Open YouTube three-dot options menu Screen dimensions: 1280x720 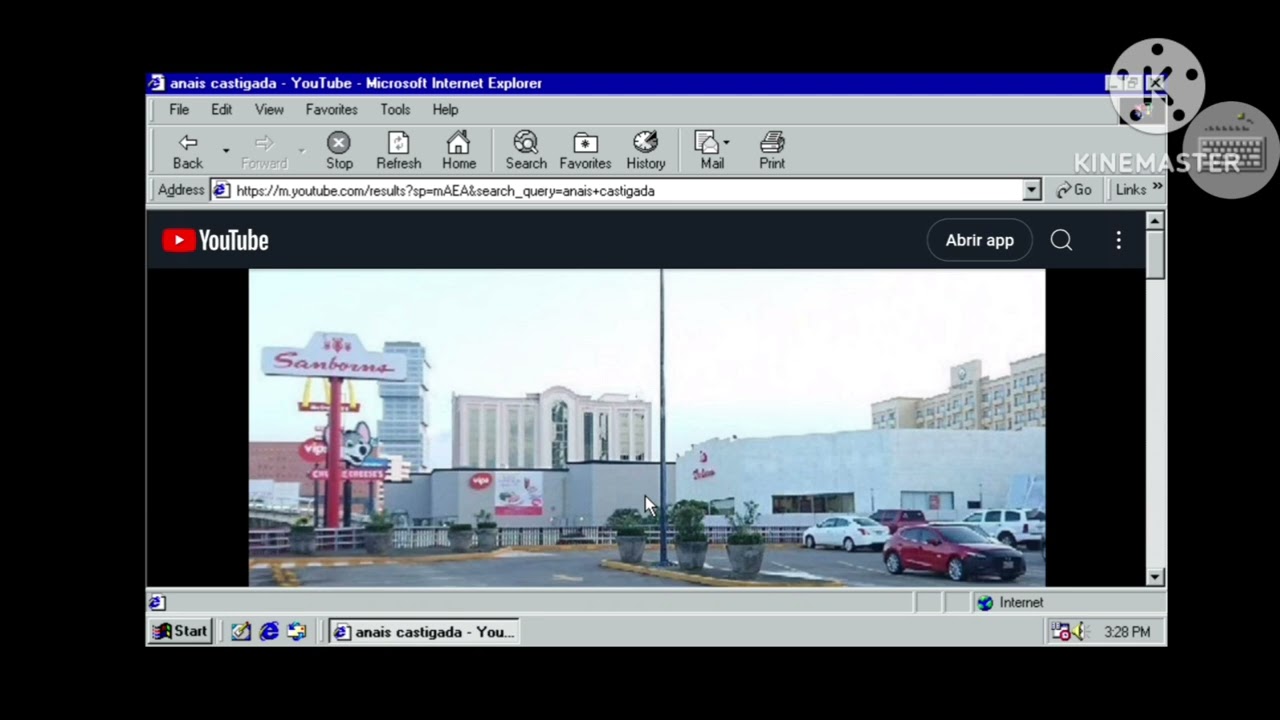pos(1119,240)
